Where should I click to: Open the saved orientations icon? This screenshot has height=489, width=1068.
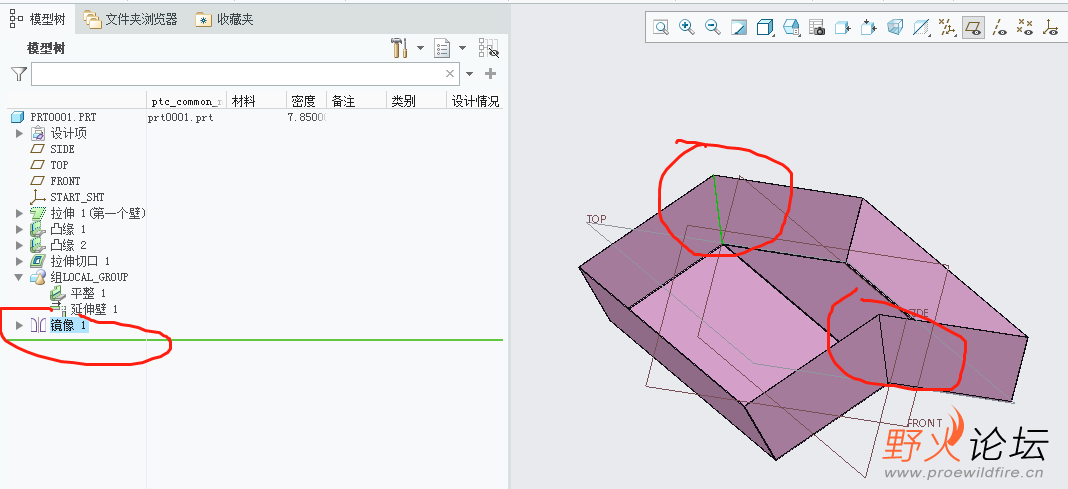(x=791, y=27)
